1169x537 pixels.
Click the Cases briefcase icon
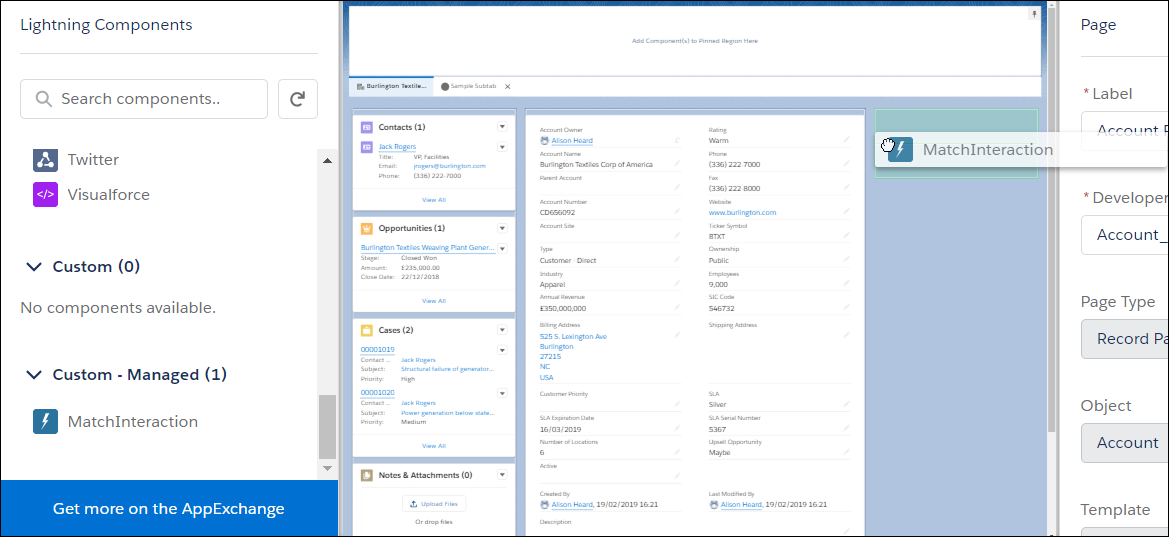[366, 330]
